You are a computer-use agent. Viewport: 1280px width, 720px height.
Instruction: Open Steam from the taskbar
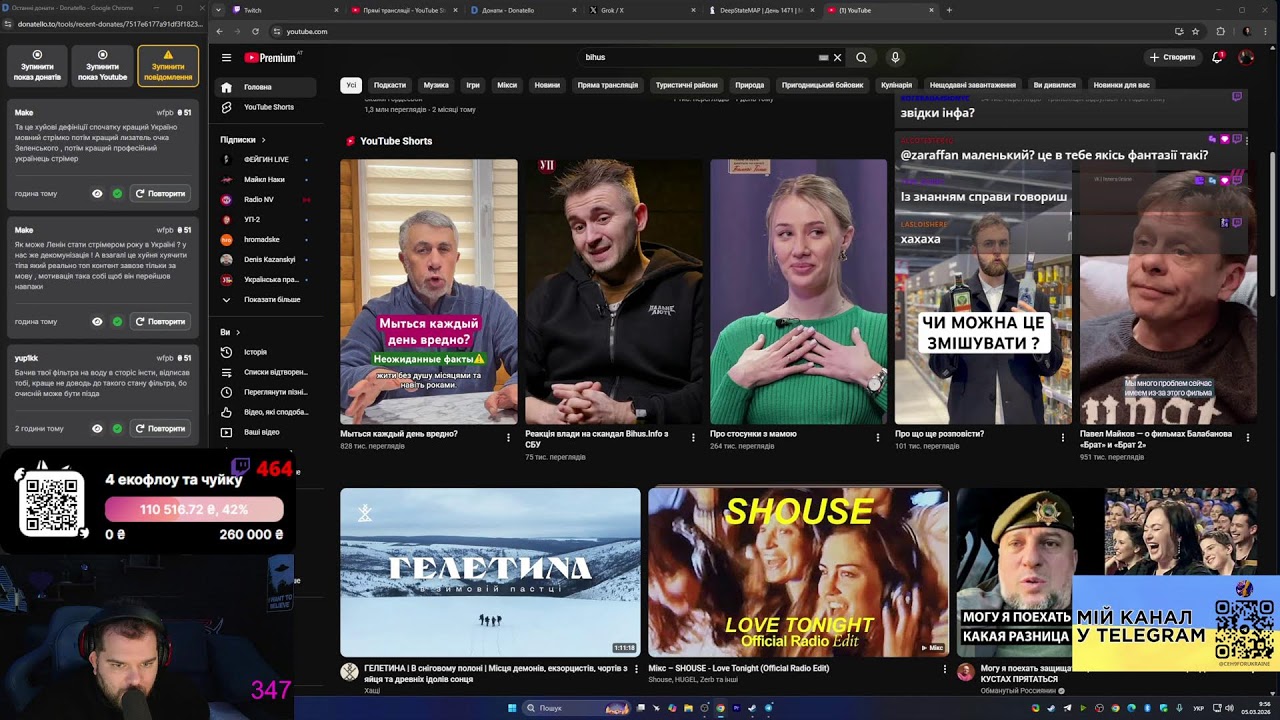(752, 708)
